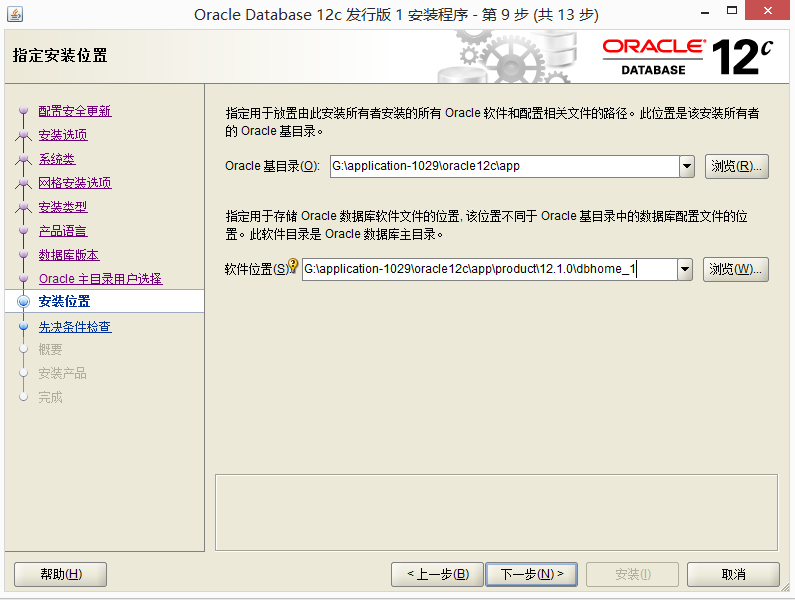This screenshot has height=600, width=795.
Task: Select Oracle 主目录用户选择 step
Action: (x=100, y=278)
